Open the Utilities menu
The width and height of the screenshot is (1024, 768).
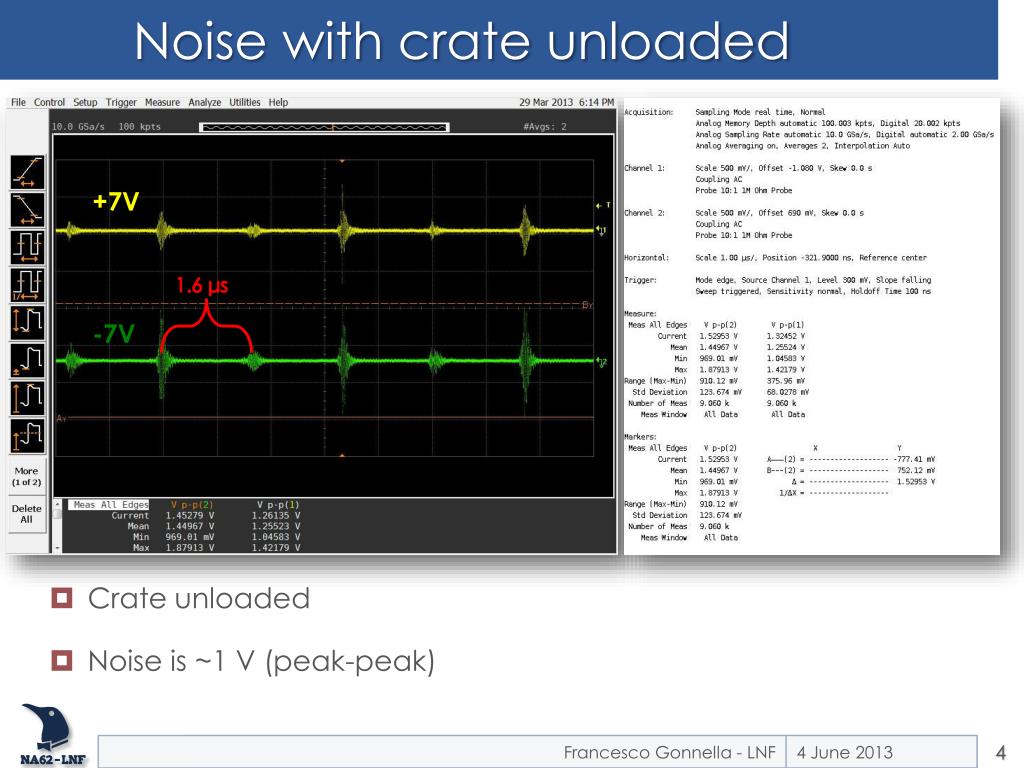point(244,103)
